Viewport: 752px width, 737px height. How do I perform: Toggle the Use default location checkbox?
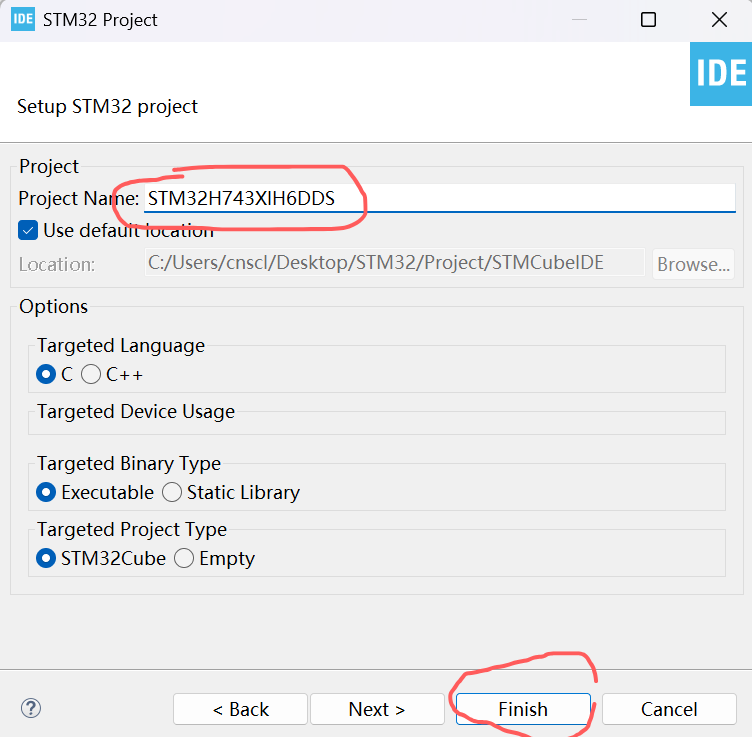(28, 230)
